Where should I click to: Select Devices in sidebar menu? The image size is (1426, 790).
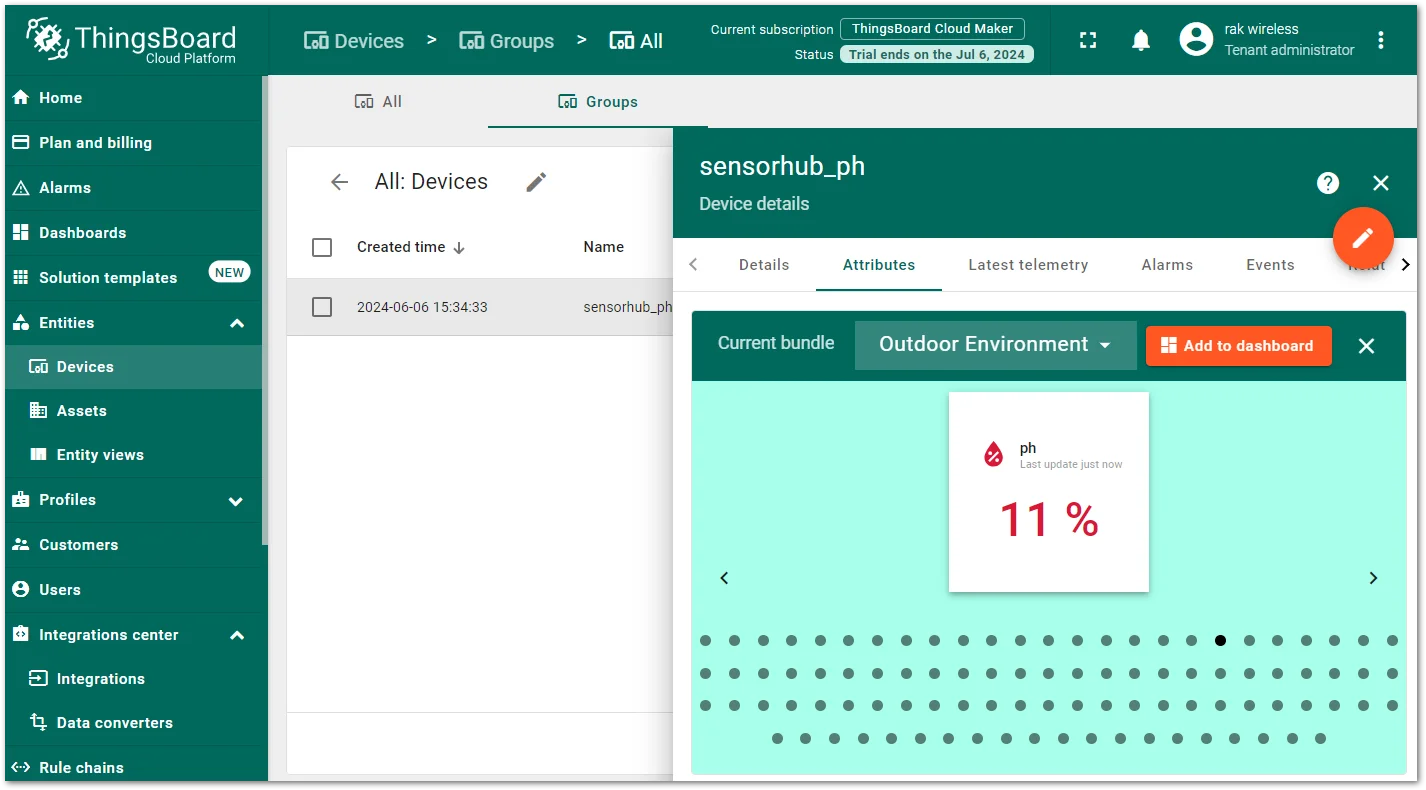pyautogui.click(x=134, y=367)
